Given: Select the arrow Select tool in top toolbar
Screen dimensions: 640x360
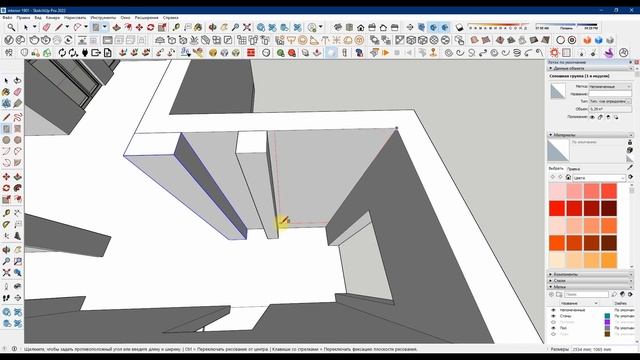Looking at the screenshot, I should pos(26,27).
